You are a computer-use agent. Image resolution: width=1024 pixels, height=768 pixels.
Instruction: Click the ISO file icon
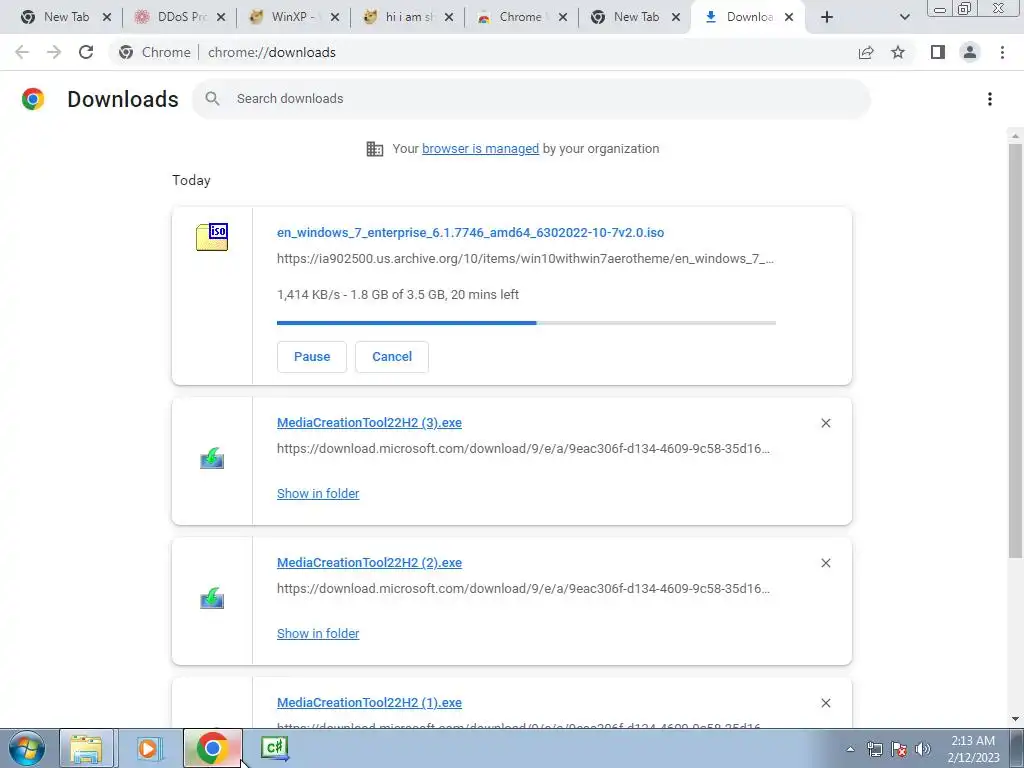click(x=212, y=236)
